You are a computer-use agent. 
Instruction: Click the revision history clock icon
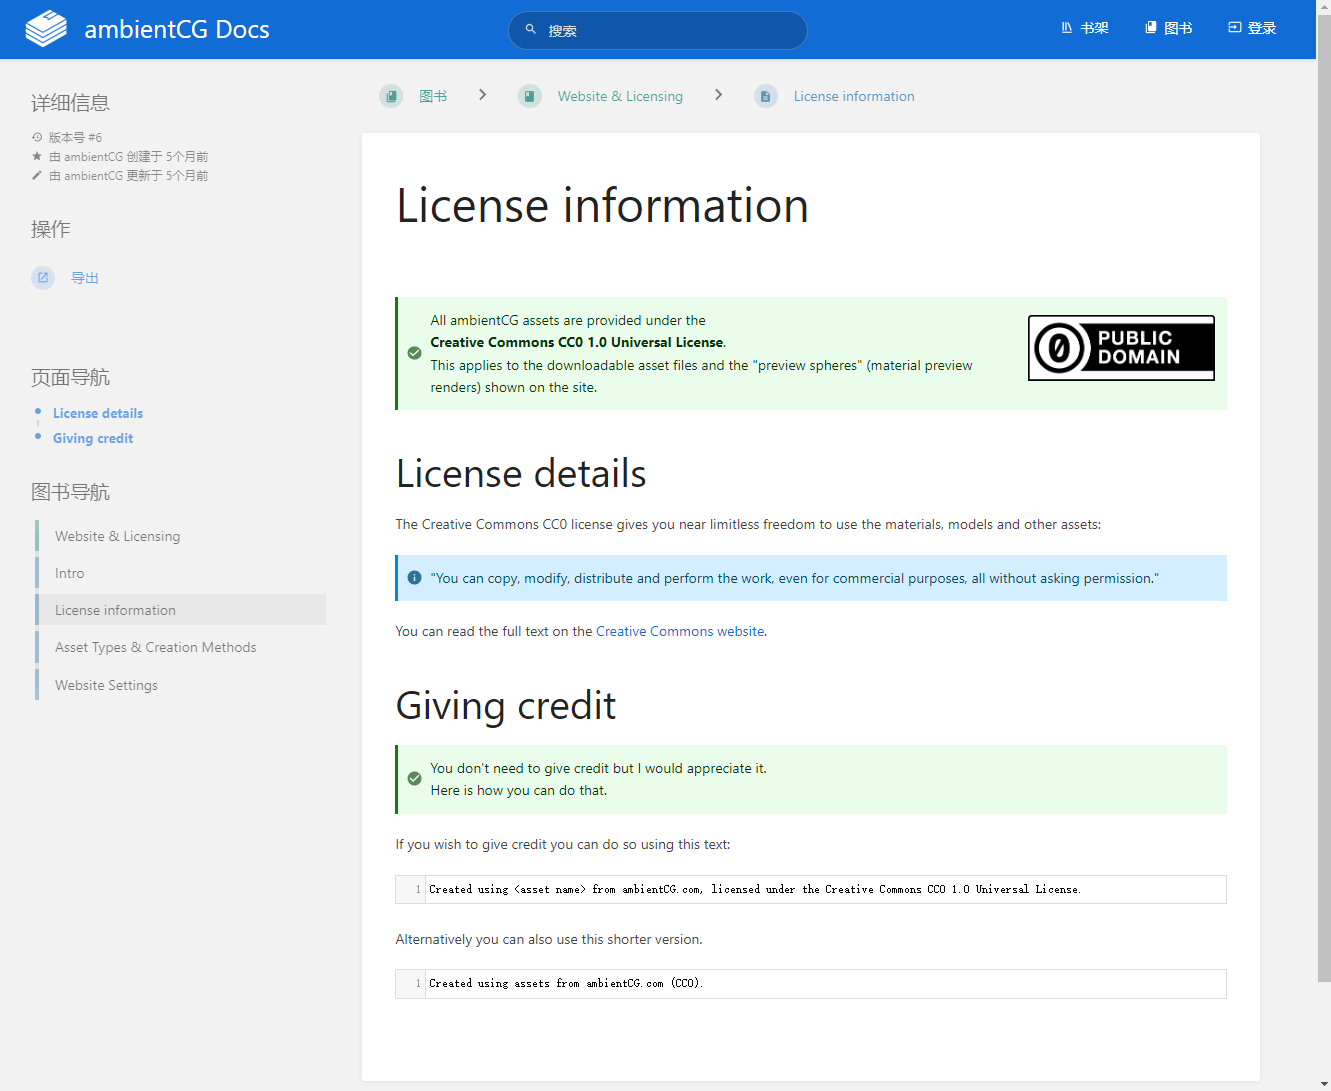click(37, 137)
